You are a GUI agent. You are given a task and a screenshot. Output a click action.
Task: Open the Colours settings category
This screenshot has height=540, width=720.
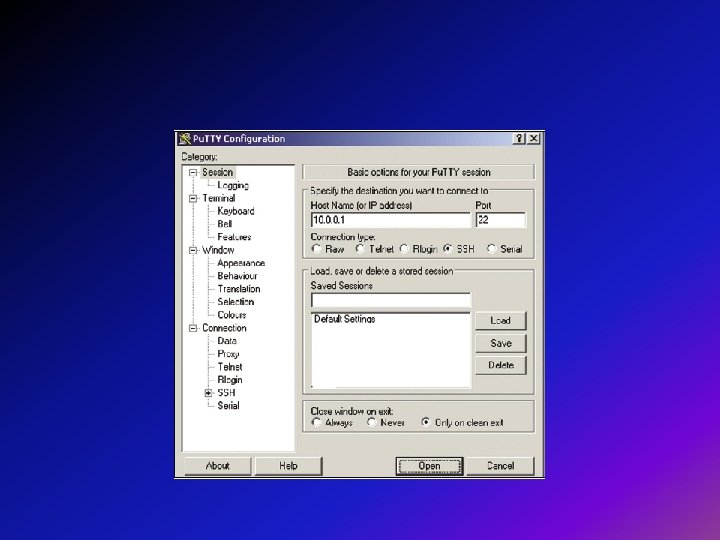point(232,315)
